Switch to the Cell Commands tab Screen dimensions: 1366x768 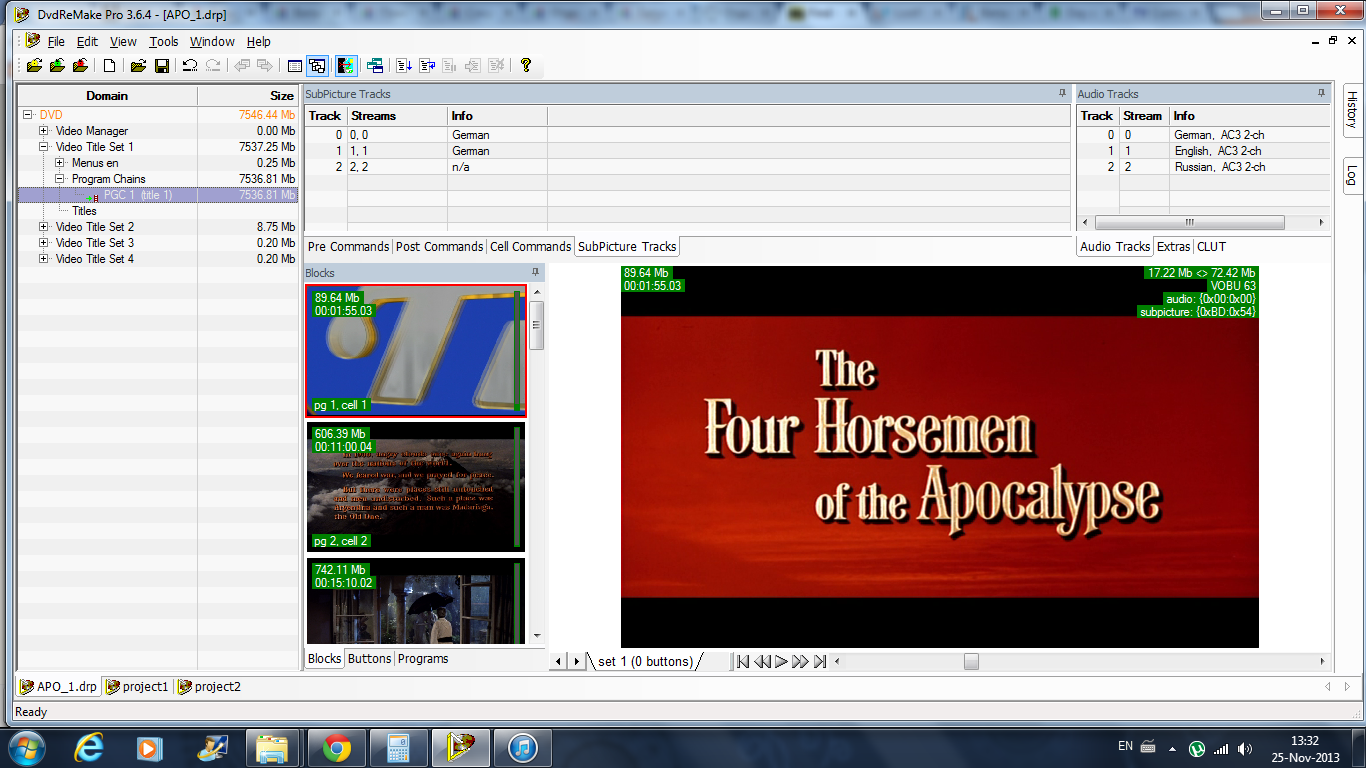pyautogui.click(x=530, y=246)
